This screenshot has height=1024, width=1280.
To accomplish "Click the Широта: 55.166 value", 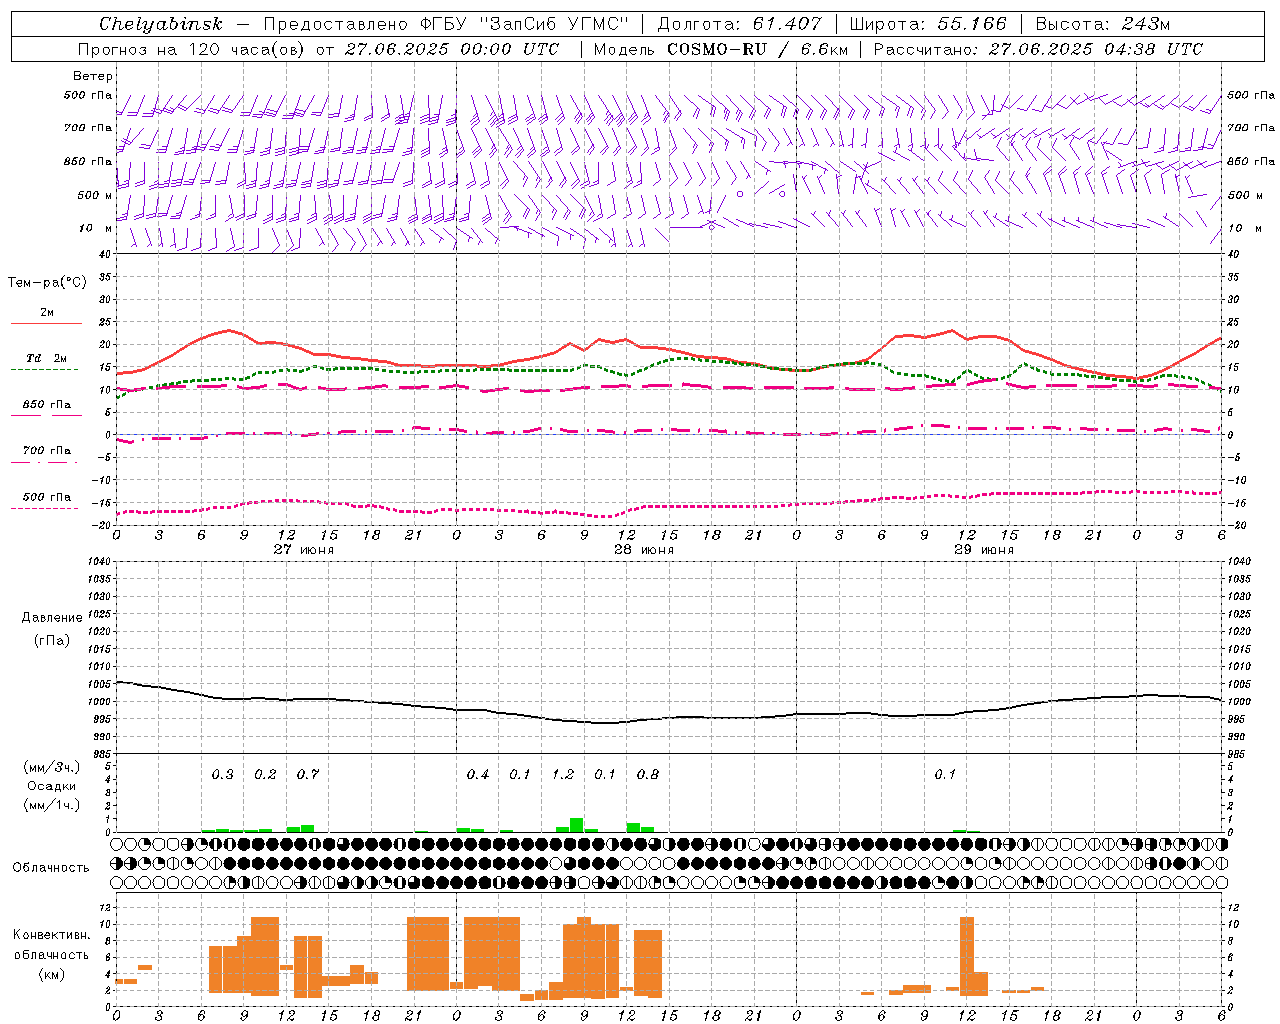I will pyautogui.click(x=928, y=24).
